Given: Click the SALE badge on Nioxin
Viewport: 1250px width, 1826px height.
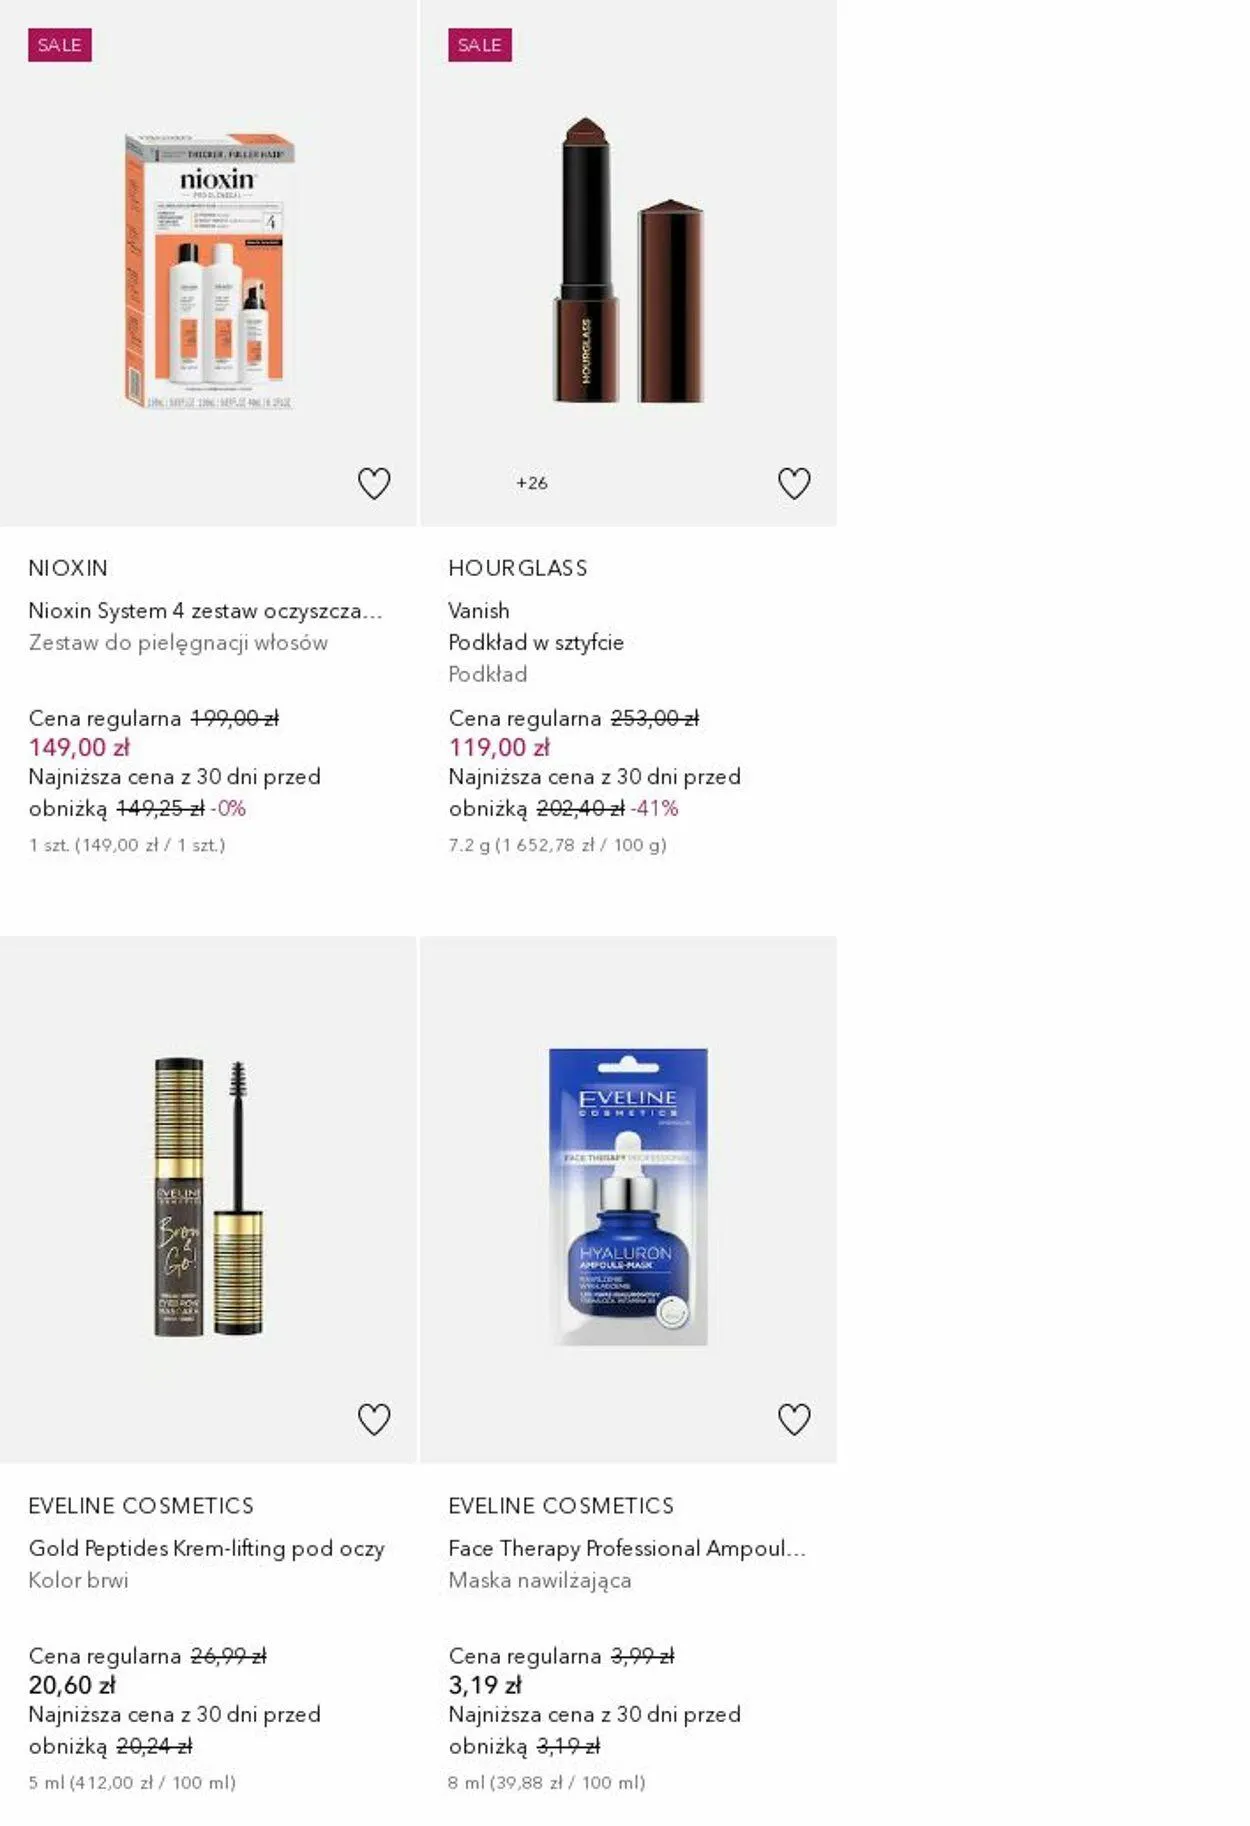Looking at the screenshot, I should point(60,45).
